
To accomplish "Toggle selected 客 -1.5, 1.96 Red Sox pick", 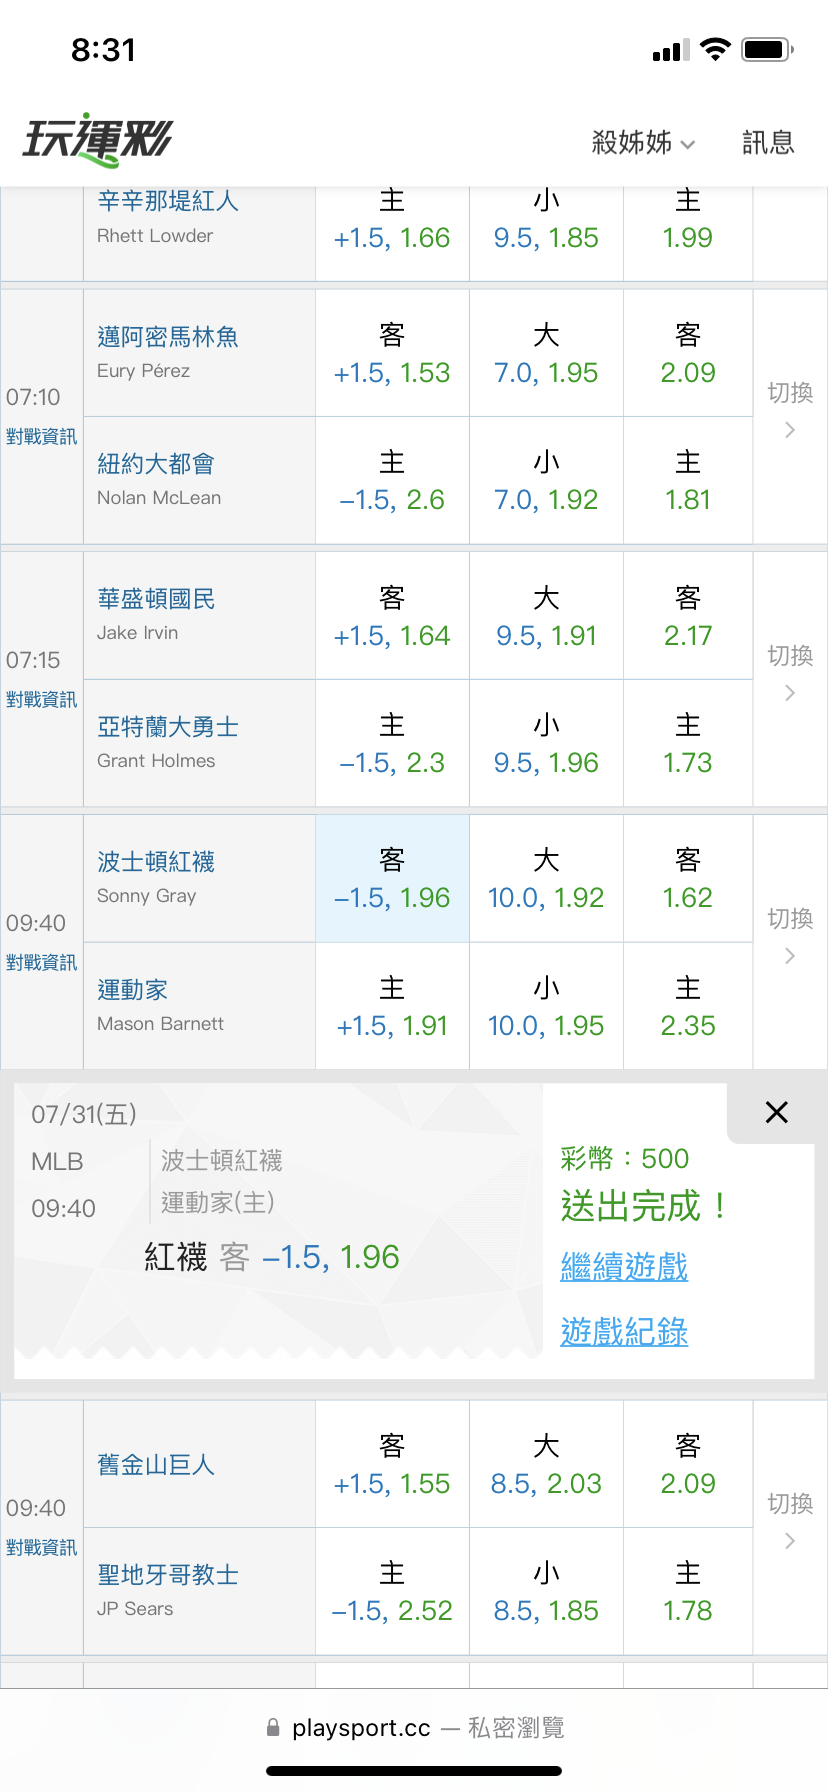I will (x=392, y=878).
